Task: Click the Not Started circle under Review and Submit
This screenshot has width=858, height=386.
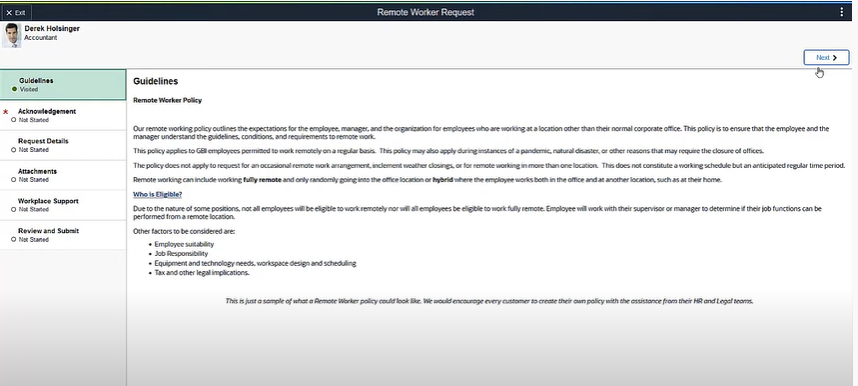Action: coord(14,239)
